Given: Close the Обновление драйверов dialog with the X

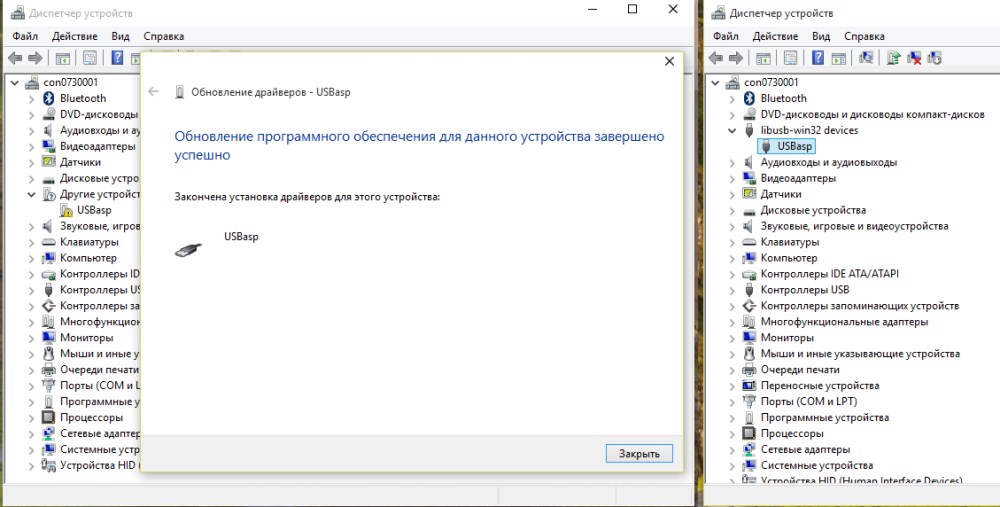Looking at the screenshot, I should click(669, 61).
